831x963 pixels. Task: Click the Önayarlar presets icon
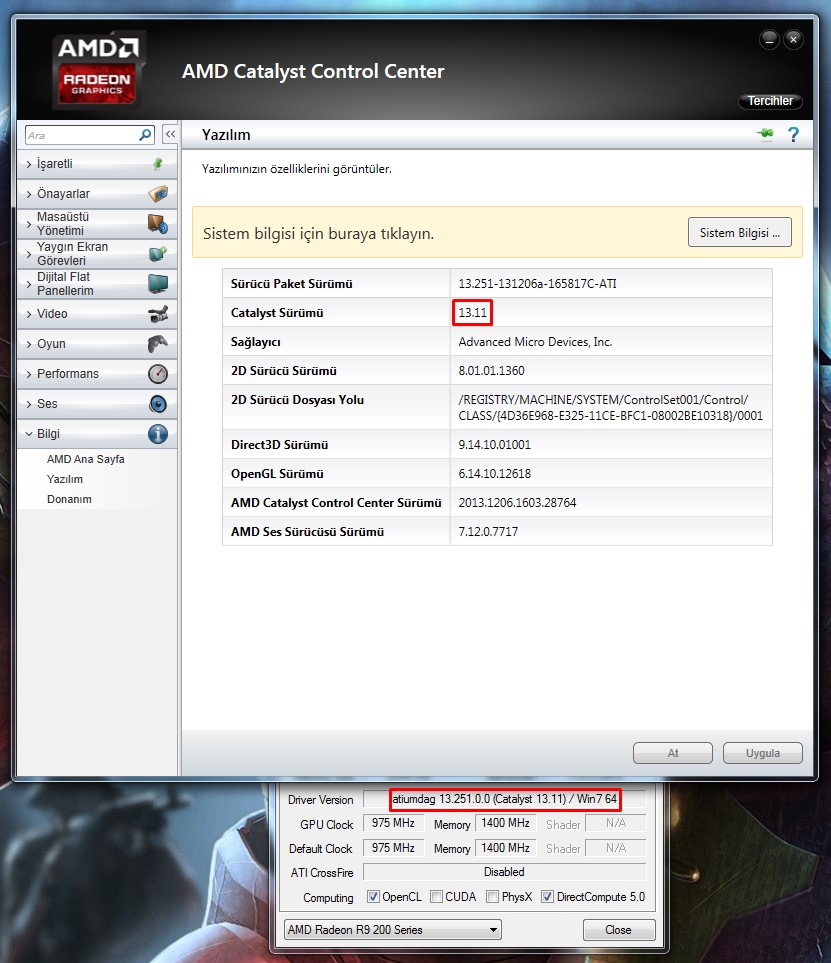pyautogui.click(x=158, y=193)
